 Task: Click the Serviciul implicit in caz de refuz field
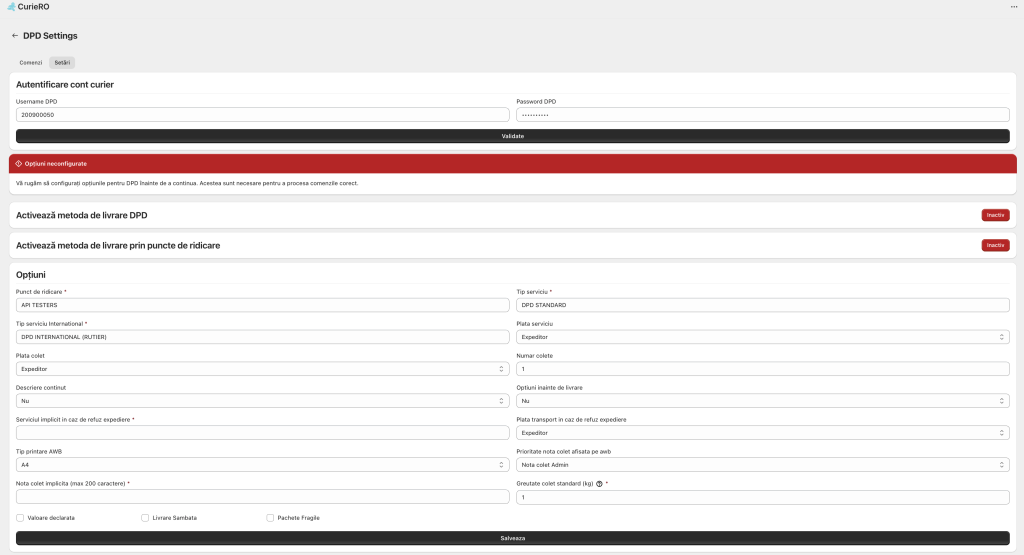[263, 433]
